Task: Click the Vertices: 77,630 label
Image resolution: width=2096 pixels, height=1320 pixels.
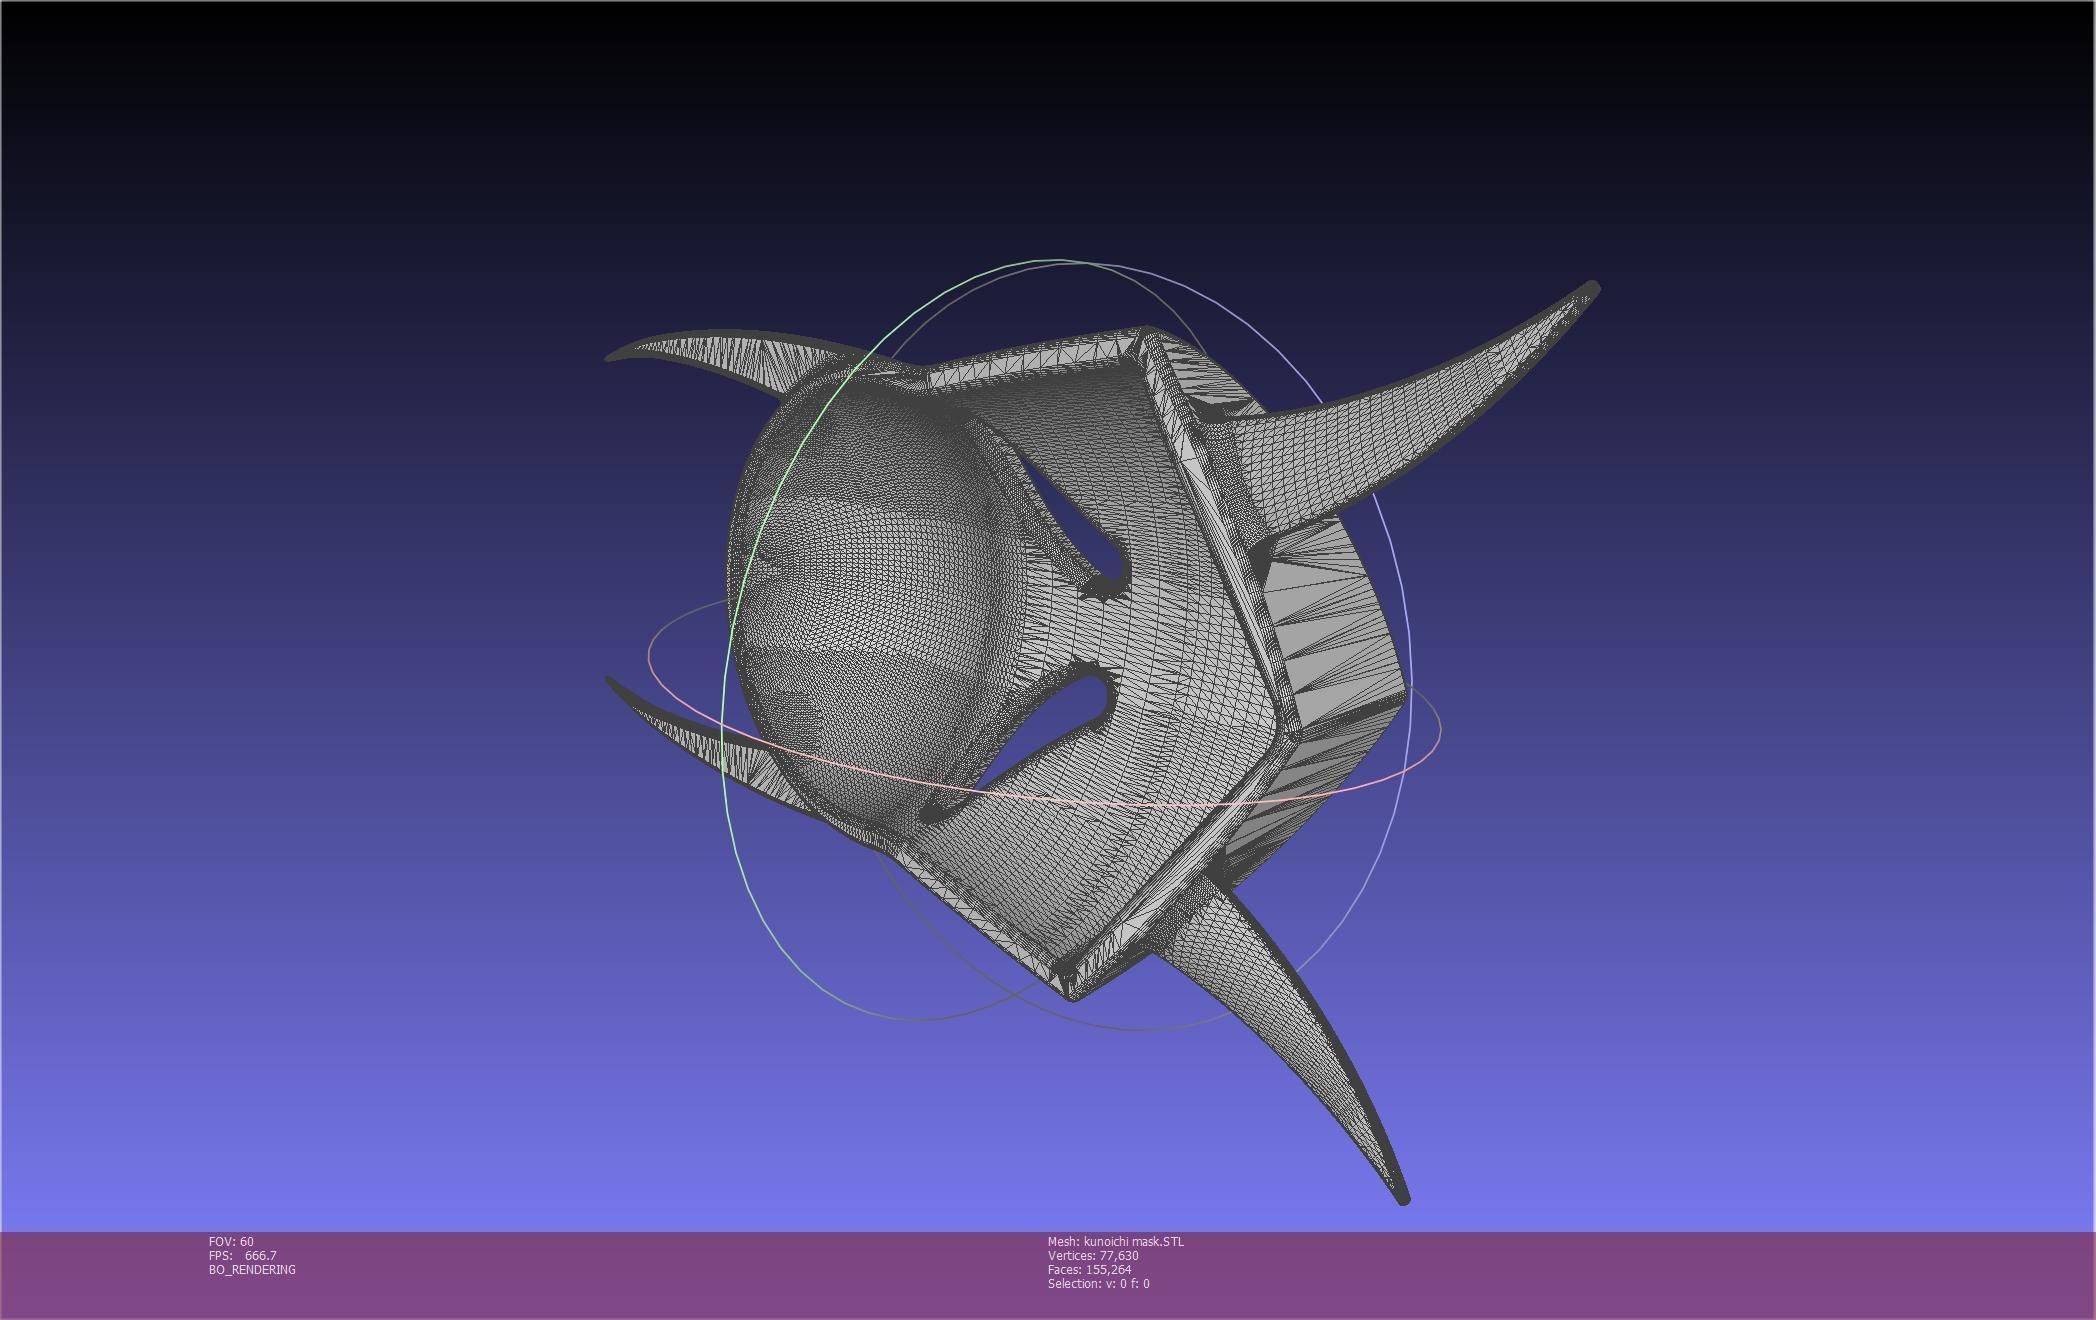Action: [x=1092, y=1256]
